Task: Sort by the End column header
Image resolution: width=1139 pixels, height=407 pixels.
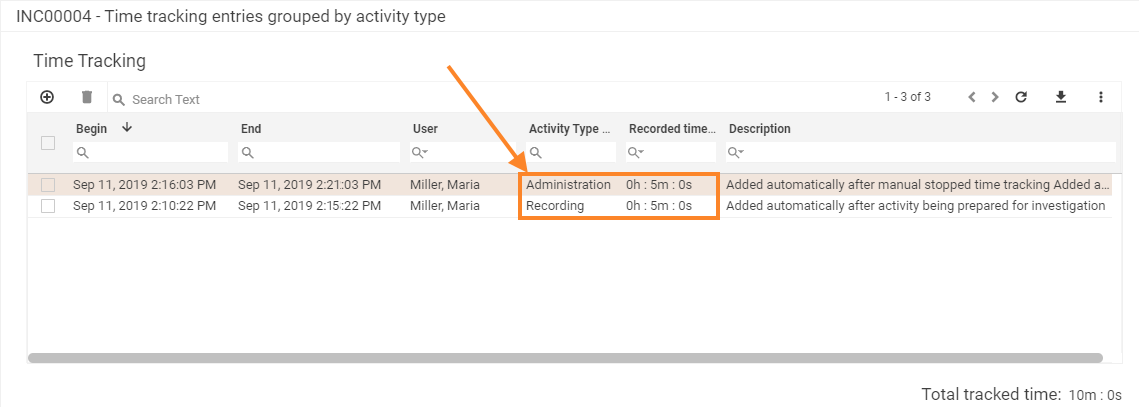Action: pos(251,129)
